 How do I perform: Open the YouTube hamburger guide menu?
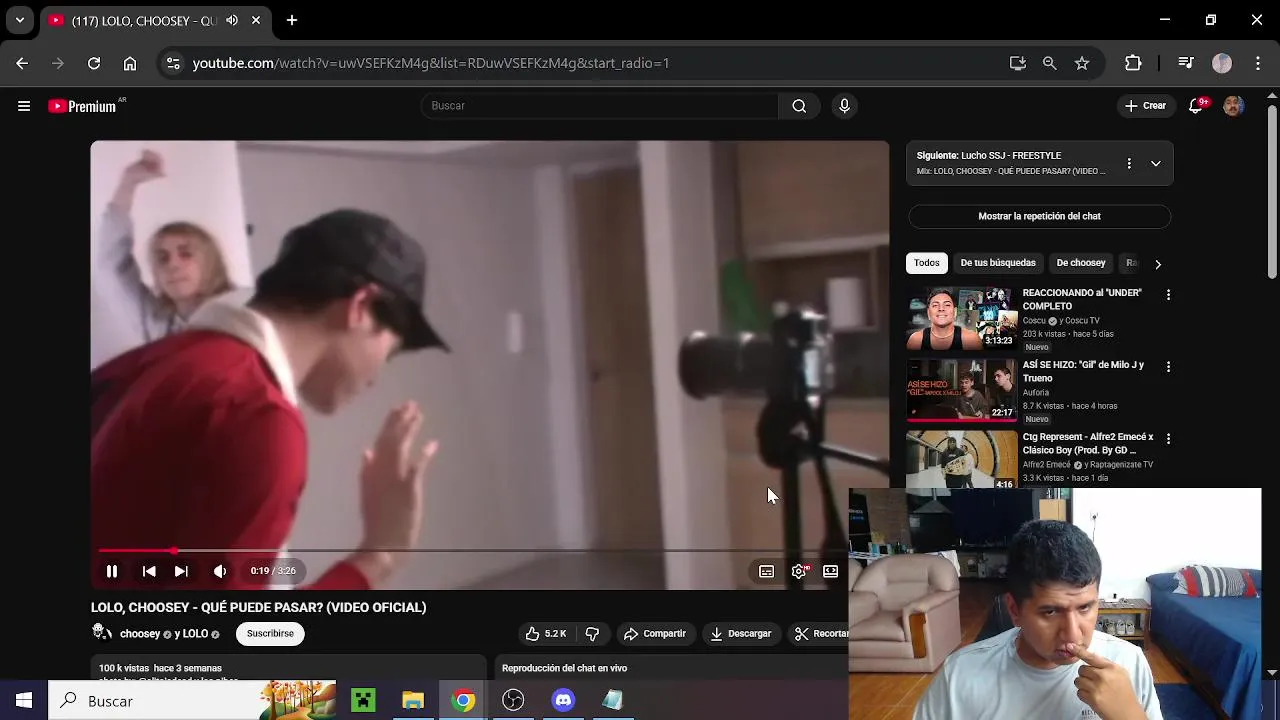24,106
